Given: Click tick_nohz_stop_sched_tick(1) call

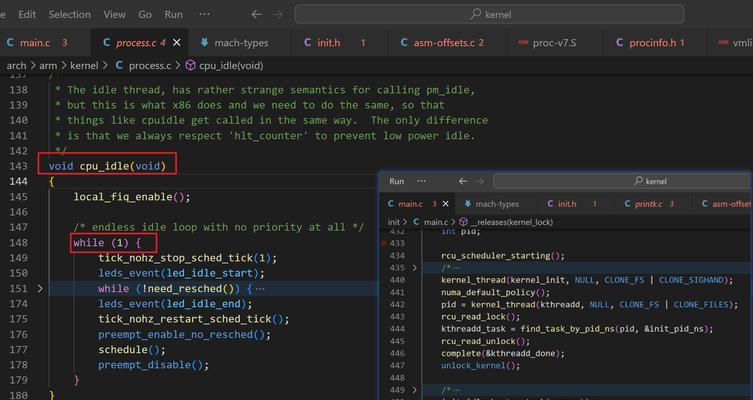Looking at the screenshot, I should coord(188,258).
